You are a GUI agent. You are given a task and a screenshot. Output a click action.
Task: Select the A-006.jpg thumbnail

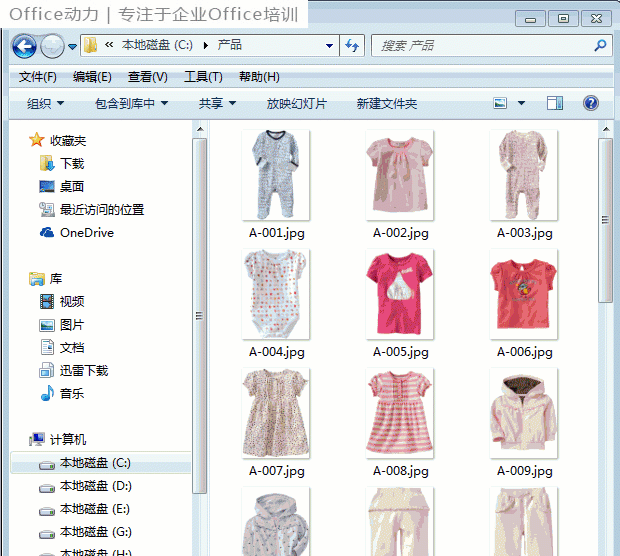[x=524, y=294]
